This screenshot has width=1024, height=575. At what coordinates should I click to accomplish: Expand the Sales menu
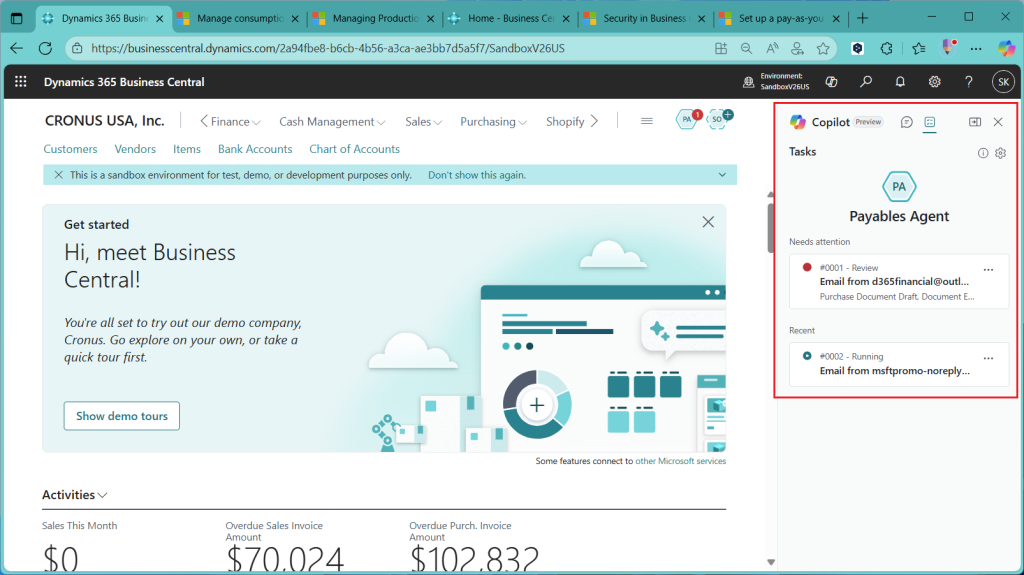point(423,122)
